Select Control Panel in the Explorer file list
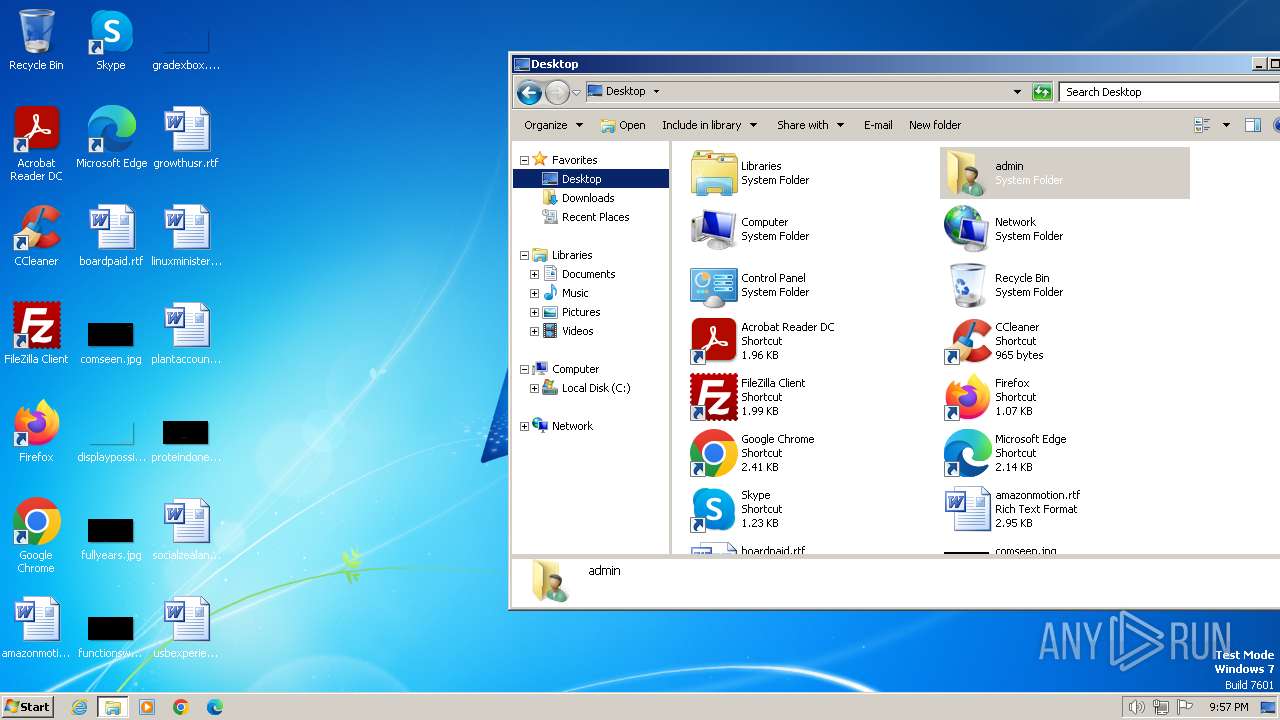 pyautogui.click(x=811, y=285)
